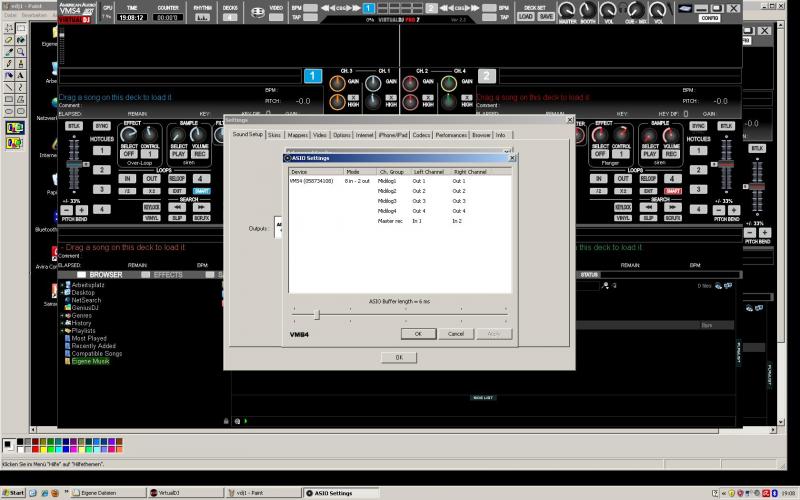Viewport: 800px width, 500px height.
Task: Switch to the EFFECTS panel tab
Action: [x=162, y=274]
